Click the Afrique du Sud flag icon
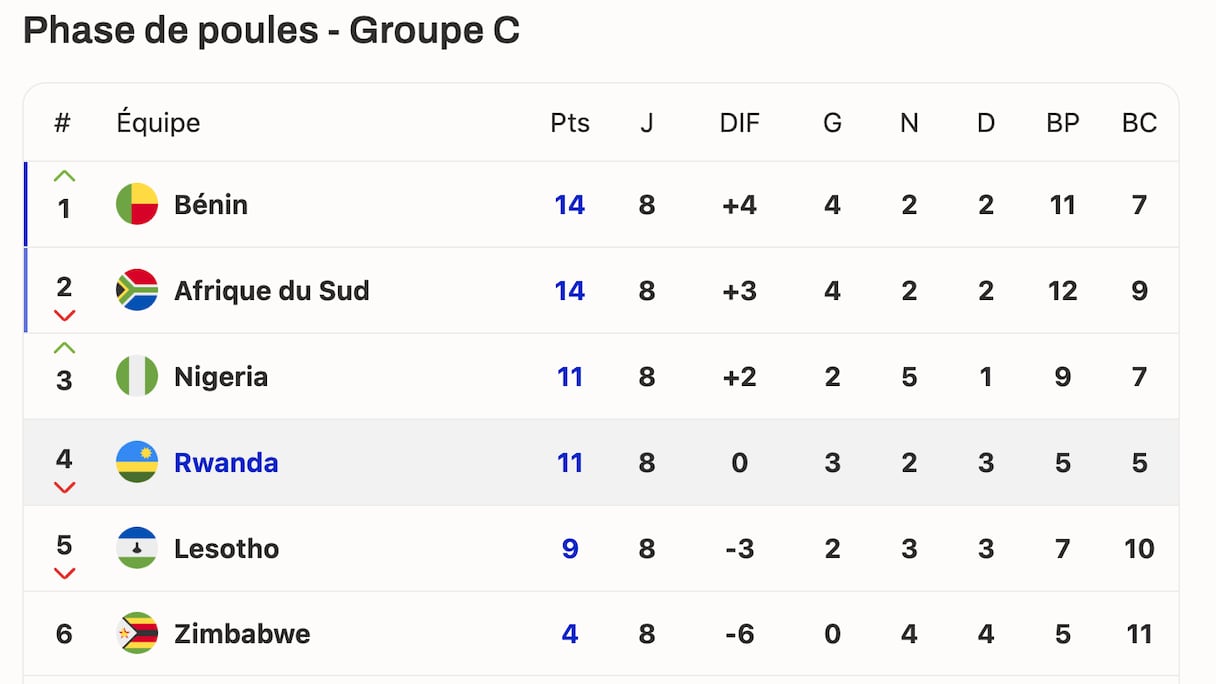The height and width of the screenshot is (684, 1216). click(x=137, y=290)
